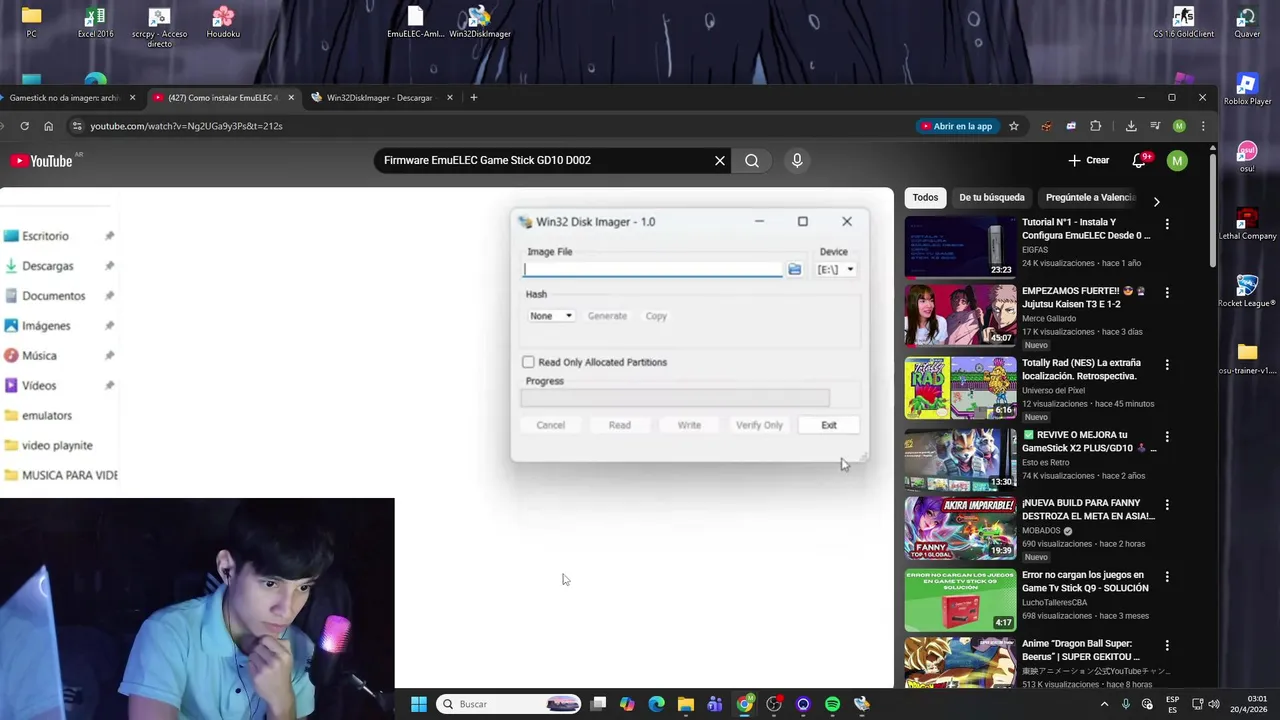Search YouTube with voice microphone
Viewport: 1280px width, 720px height.
tap(797, 160)
